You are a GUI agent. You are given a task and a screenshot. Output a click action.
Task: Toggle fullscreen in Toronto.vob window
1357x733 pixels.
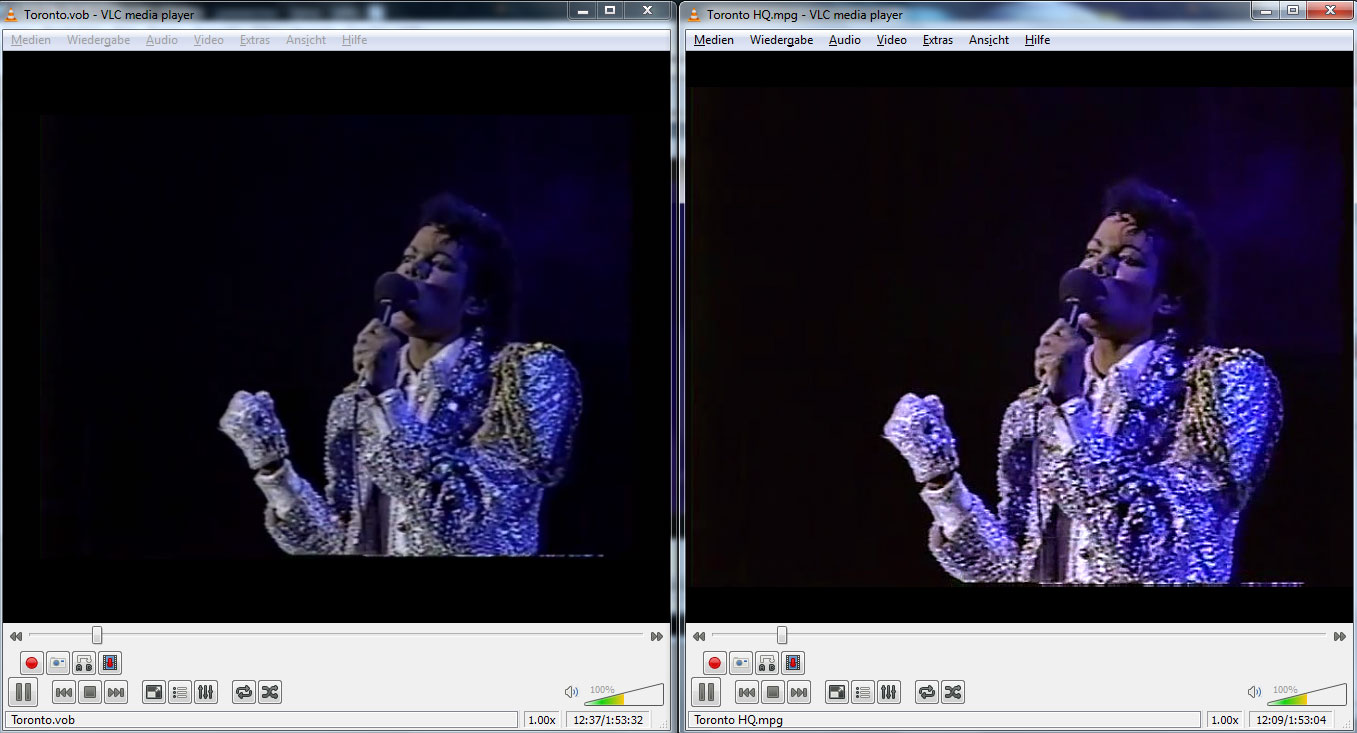[154, 692]
